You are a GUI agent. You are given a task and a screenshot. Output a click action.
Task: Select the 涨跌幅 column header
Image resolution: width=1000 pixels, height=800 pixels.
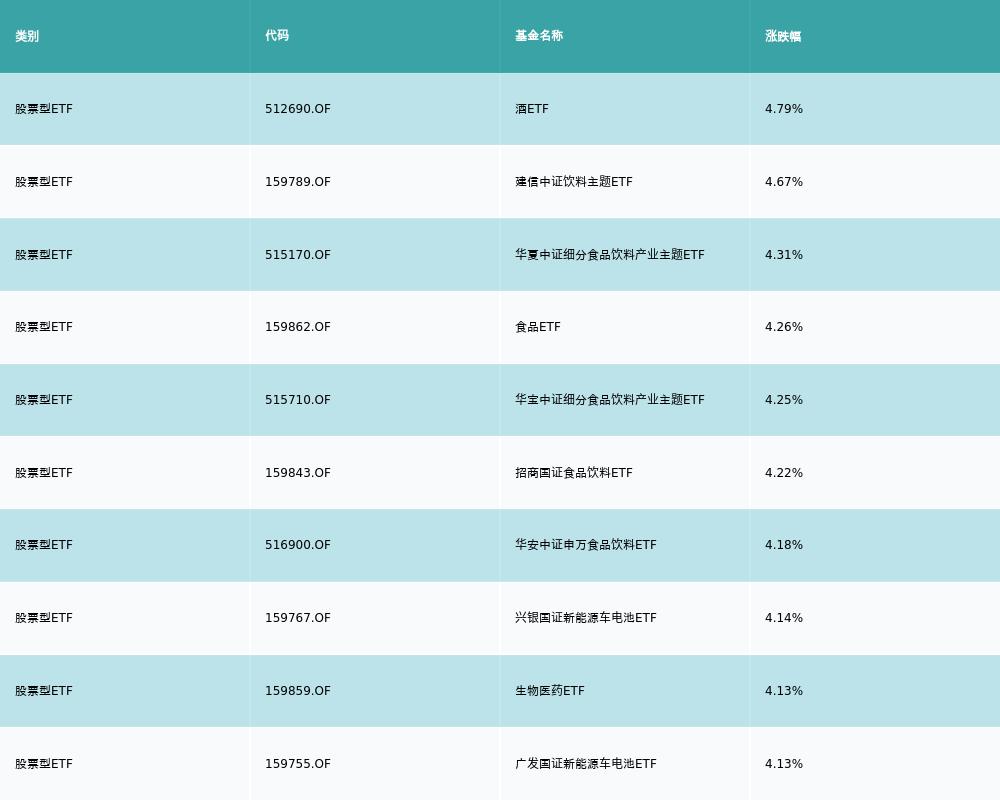click(x=783, y=36)
